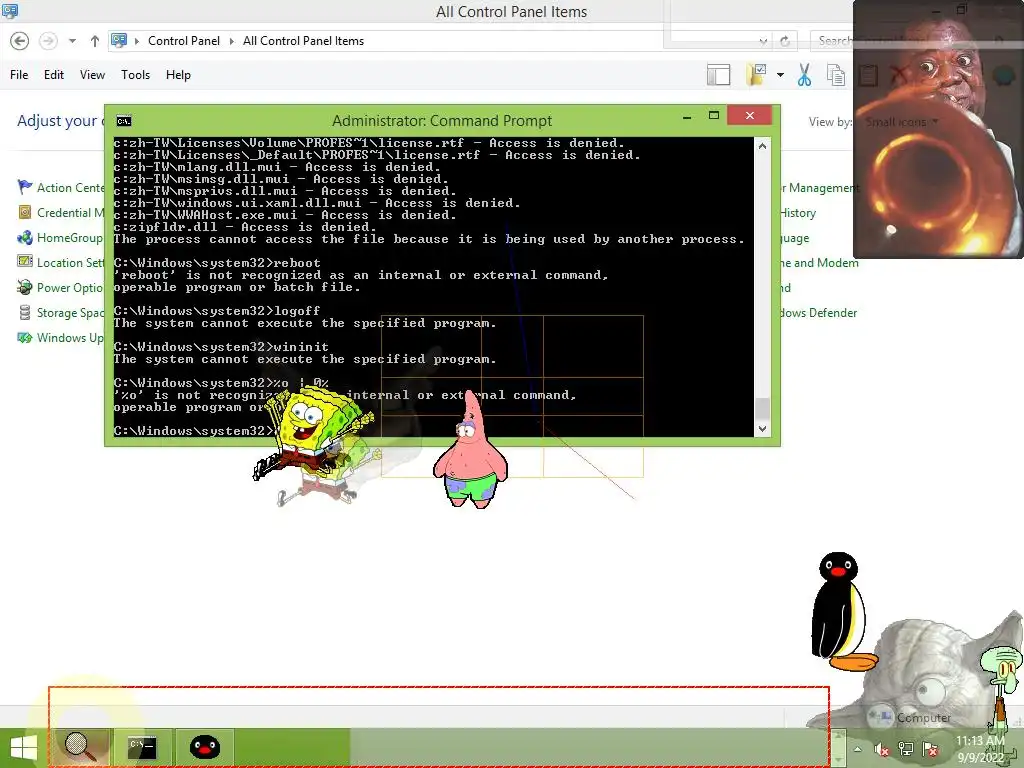
Task: Click the HomeGroup globe icon
Action: (x=25, y=238)
